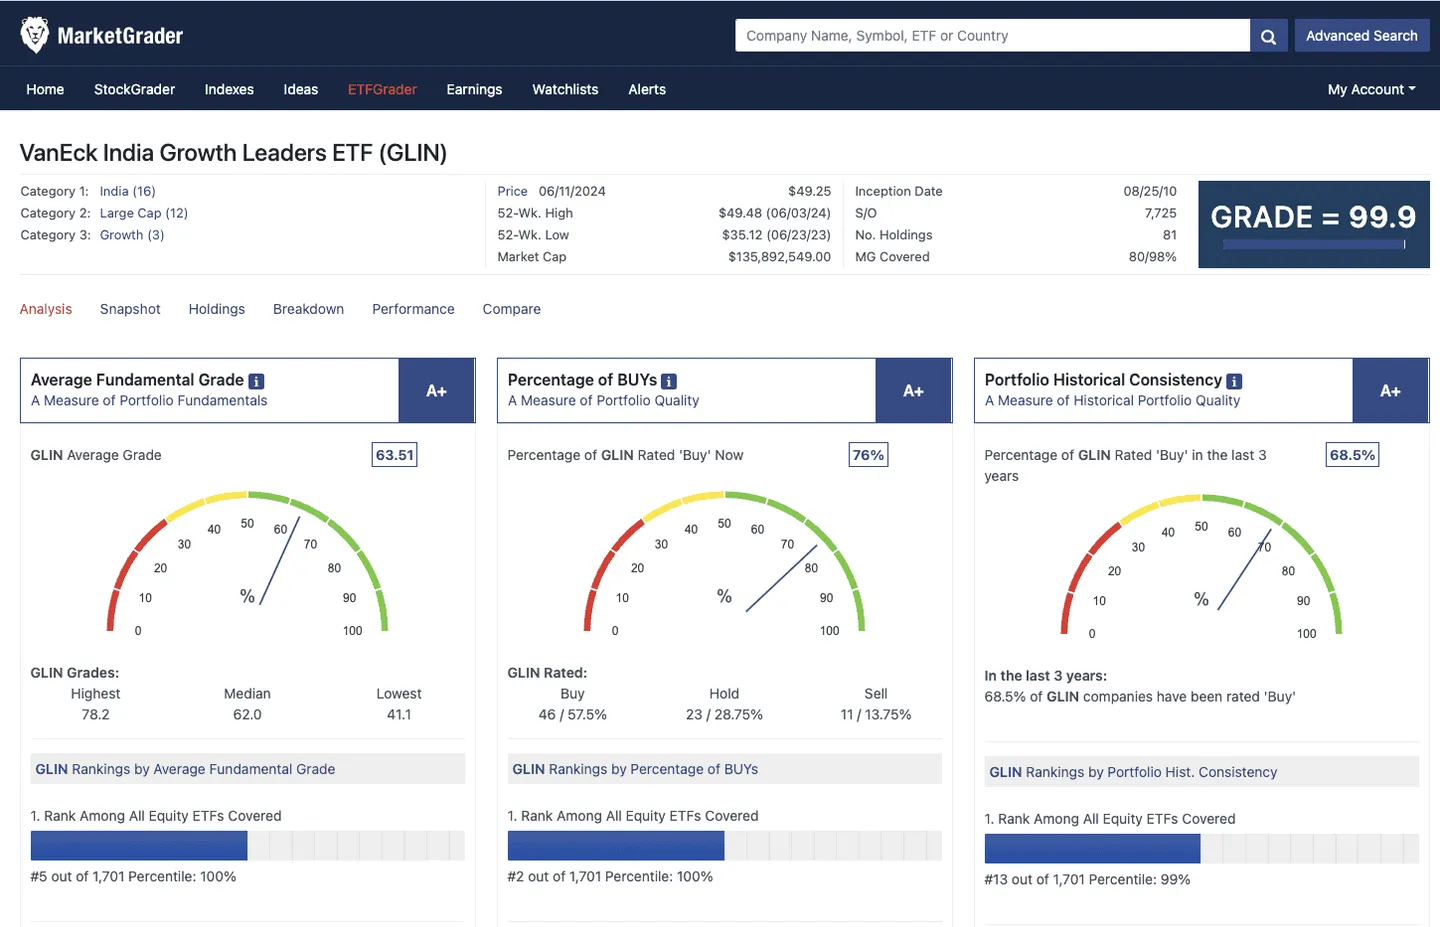
Task: Click the rank bar under Portfolio Hist. Consistency
Action: click(x=1202, y=848)
